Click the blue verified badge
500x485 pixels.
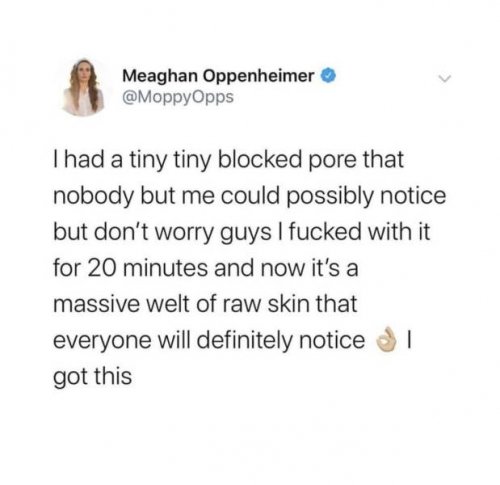coord(328,76)
